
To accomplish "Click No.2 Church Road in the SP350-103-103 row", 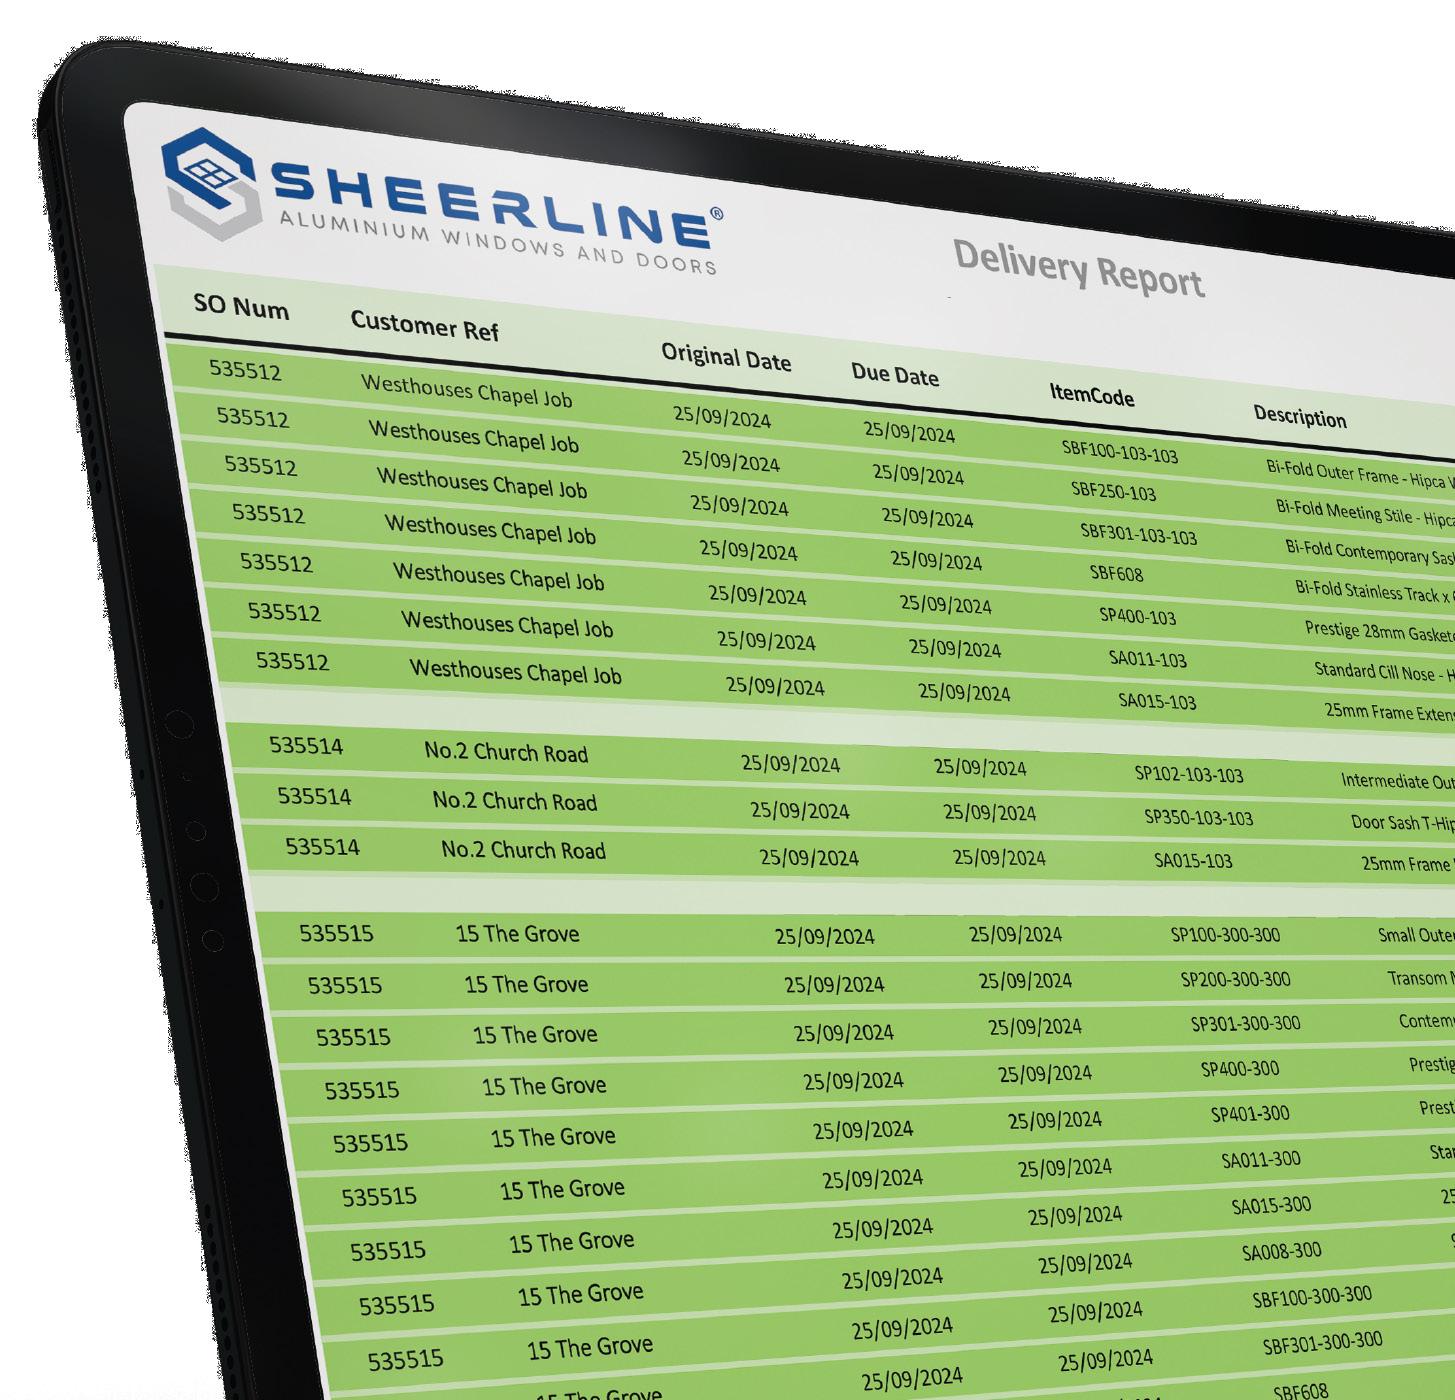I will pos(514,800).
